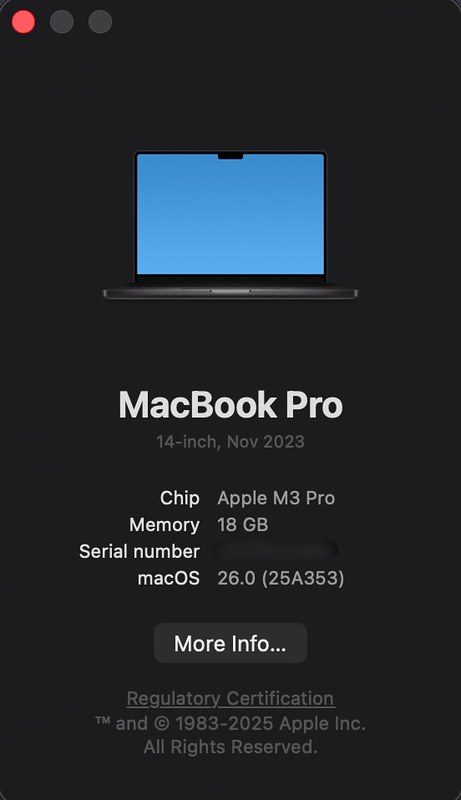Click the All Rights Reserved text
The width and height of the screenshot is (461, 800).
230,747
